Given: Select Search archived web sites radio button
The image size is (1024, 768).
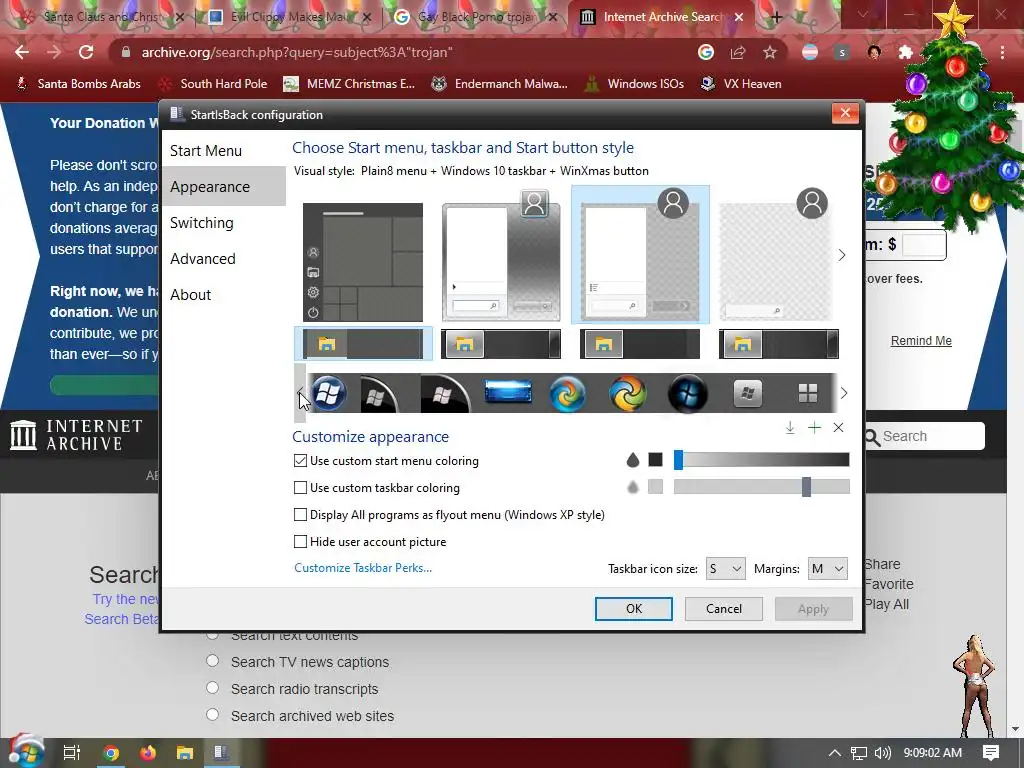Looking at the screenshot, I should [212, 714].
